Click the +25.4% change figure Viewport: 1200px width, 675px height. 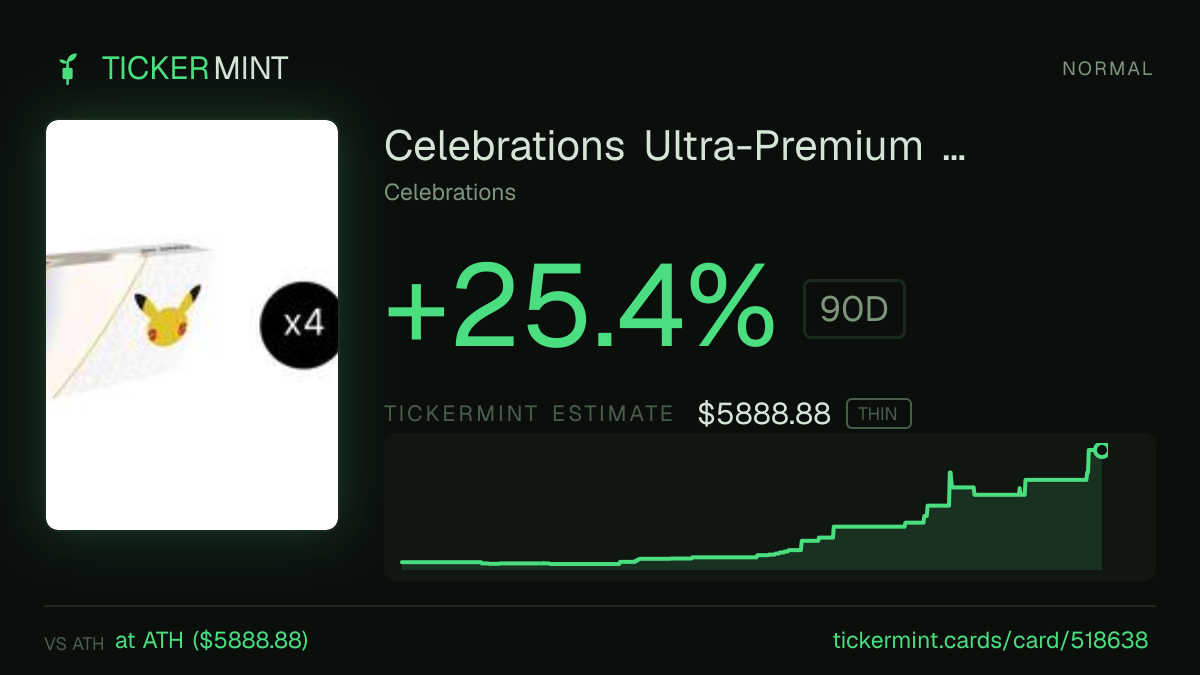pyautogui.click(x=580, y=307)
